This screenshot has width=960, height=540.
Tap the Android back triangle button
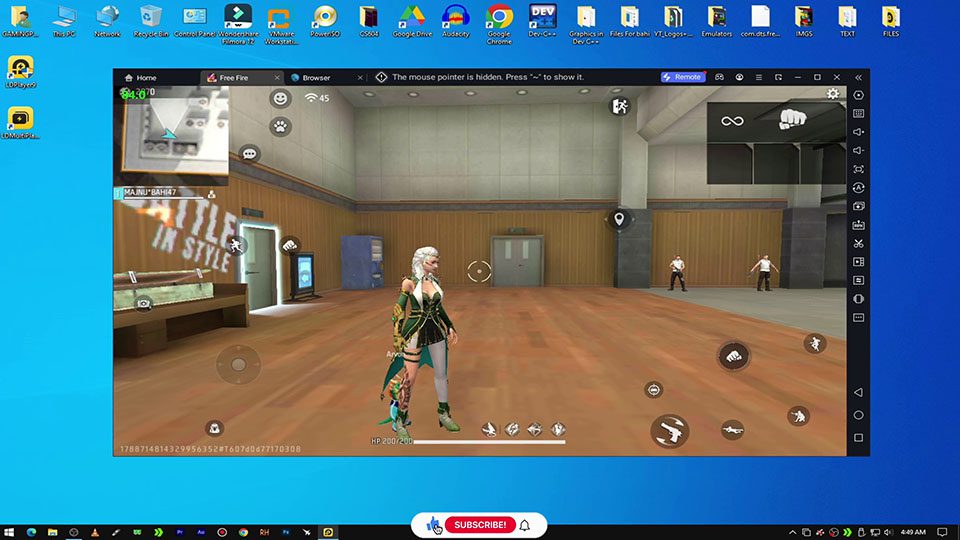[858, 392]
